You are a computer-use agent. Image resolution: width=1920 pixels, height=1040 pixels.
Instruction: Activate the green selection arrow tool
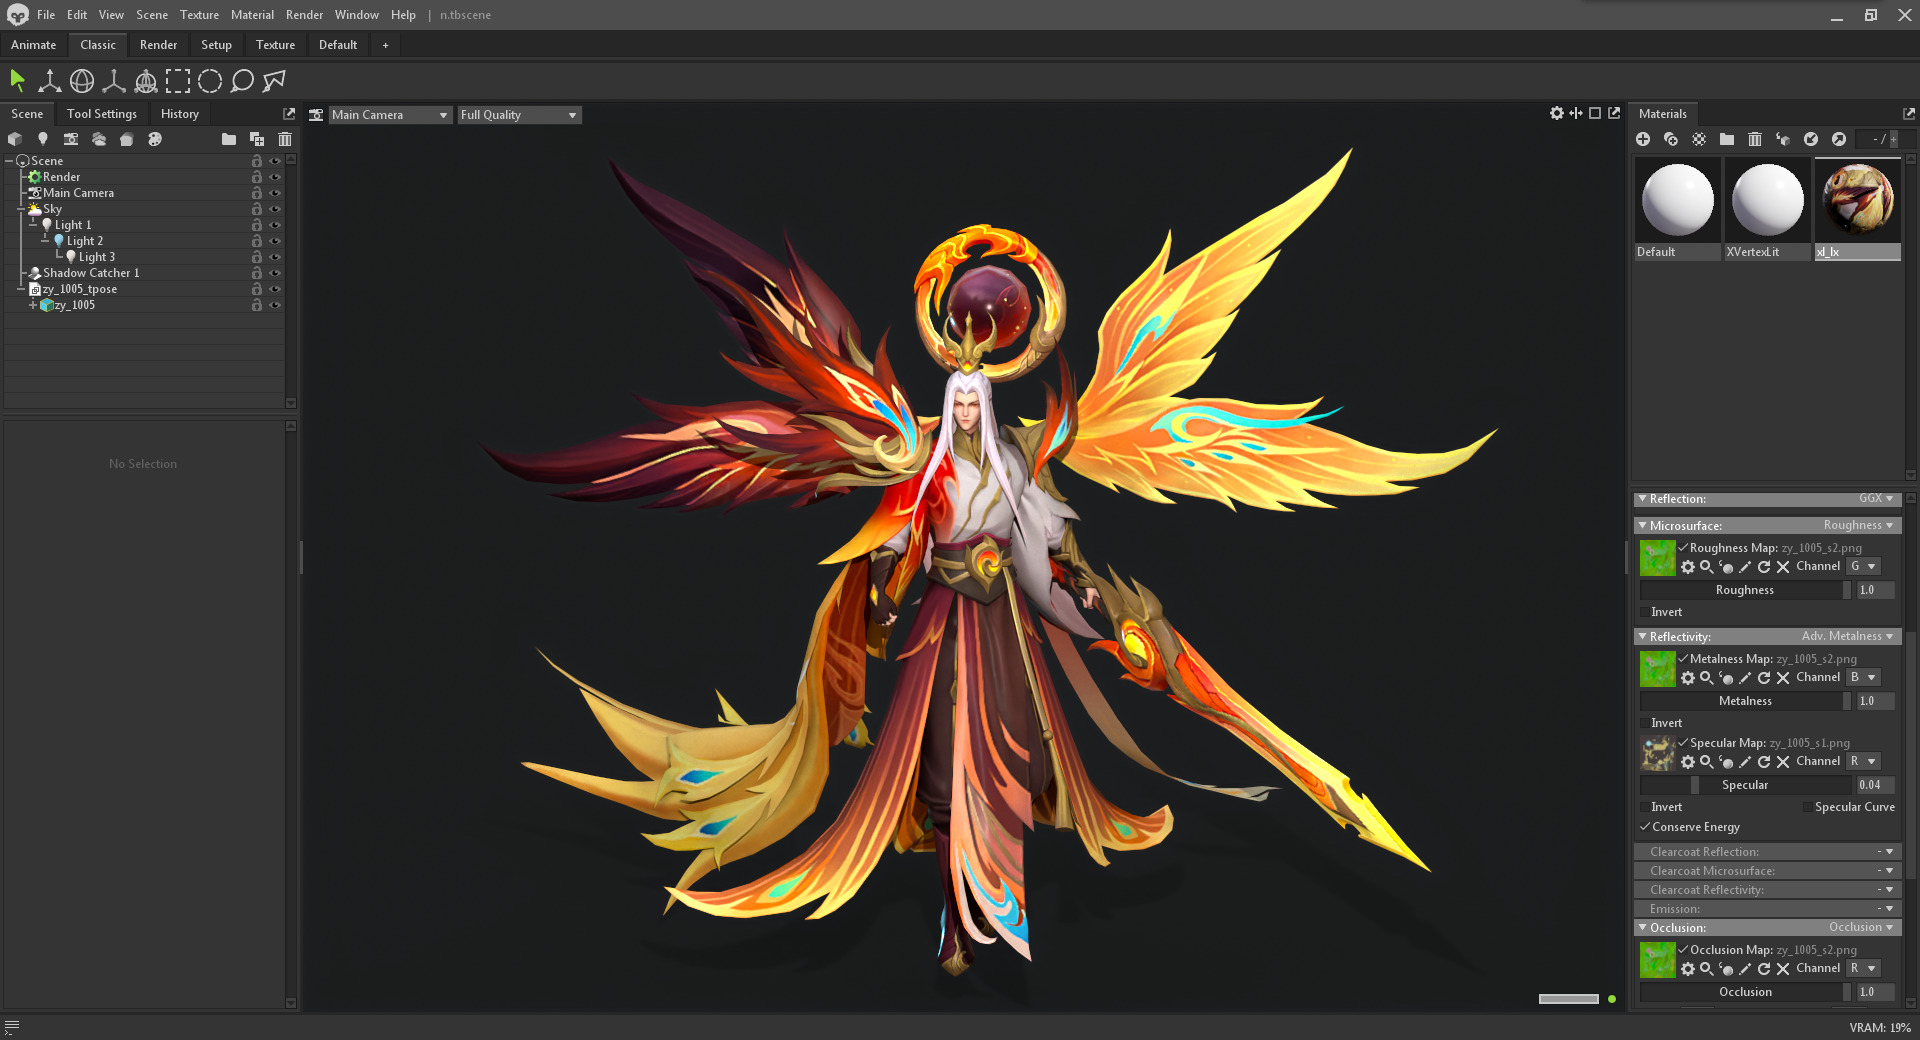pos(17,81)
